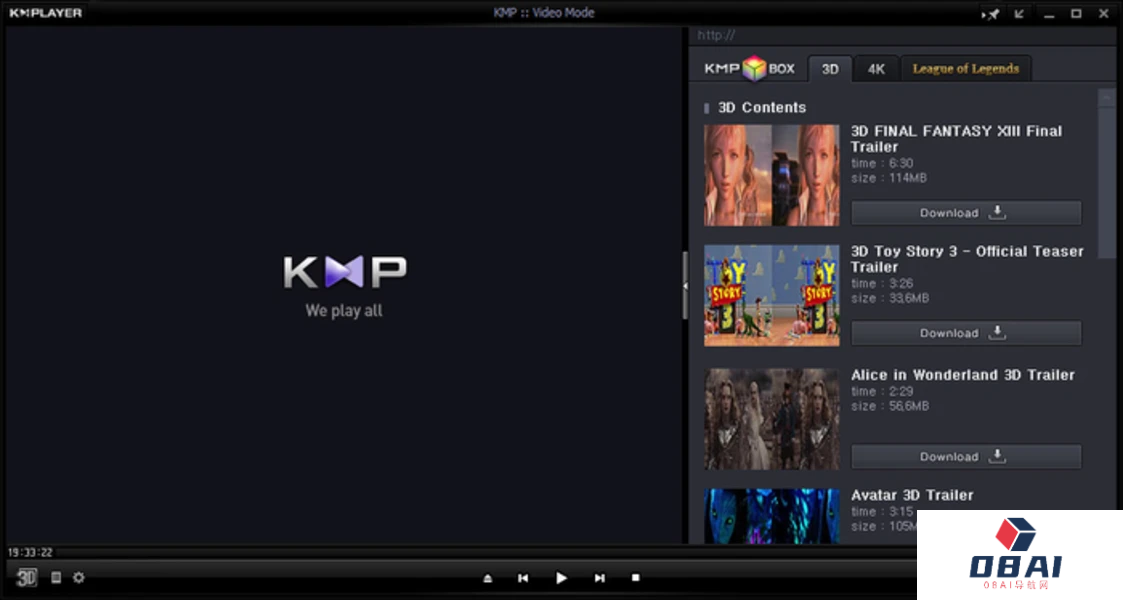Toggle 3D mode button in control bar

point(27,577)
